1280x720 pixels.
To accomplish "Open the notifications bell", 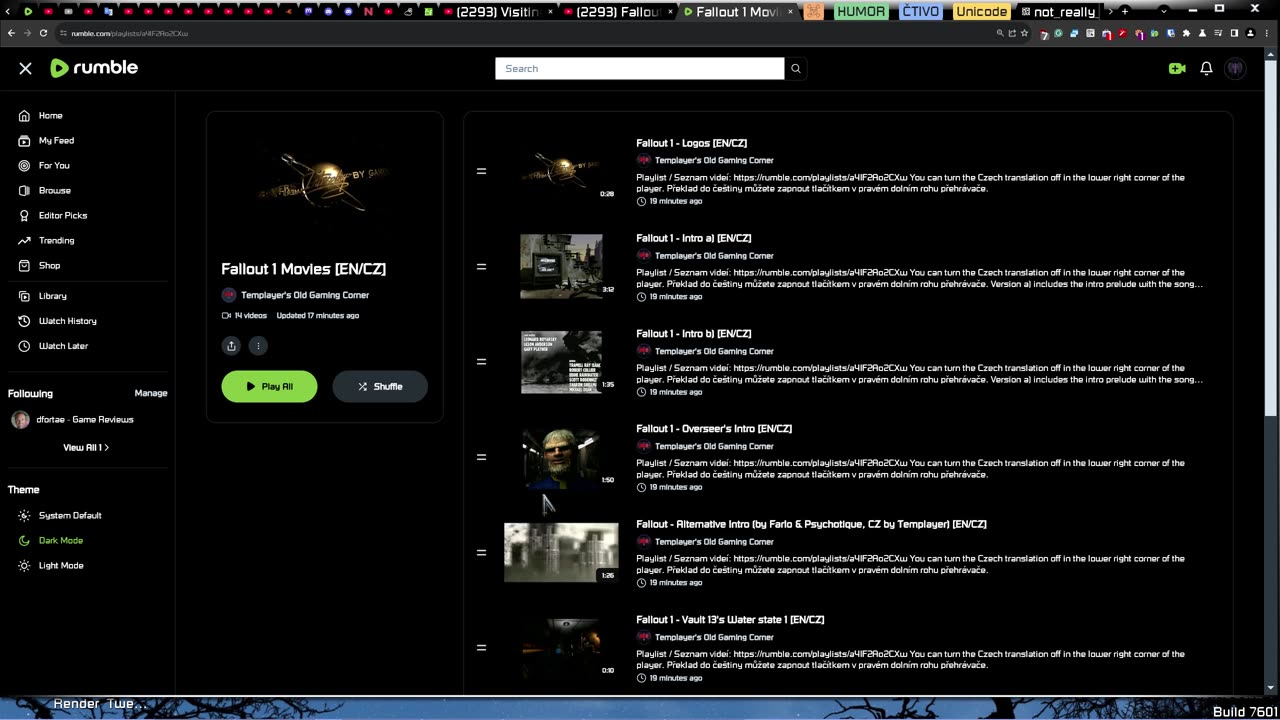I will pos(1206,68).
